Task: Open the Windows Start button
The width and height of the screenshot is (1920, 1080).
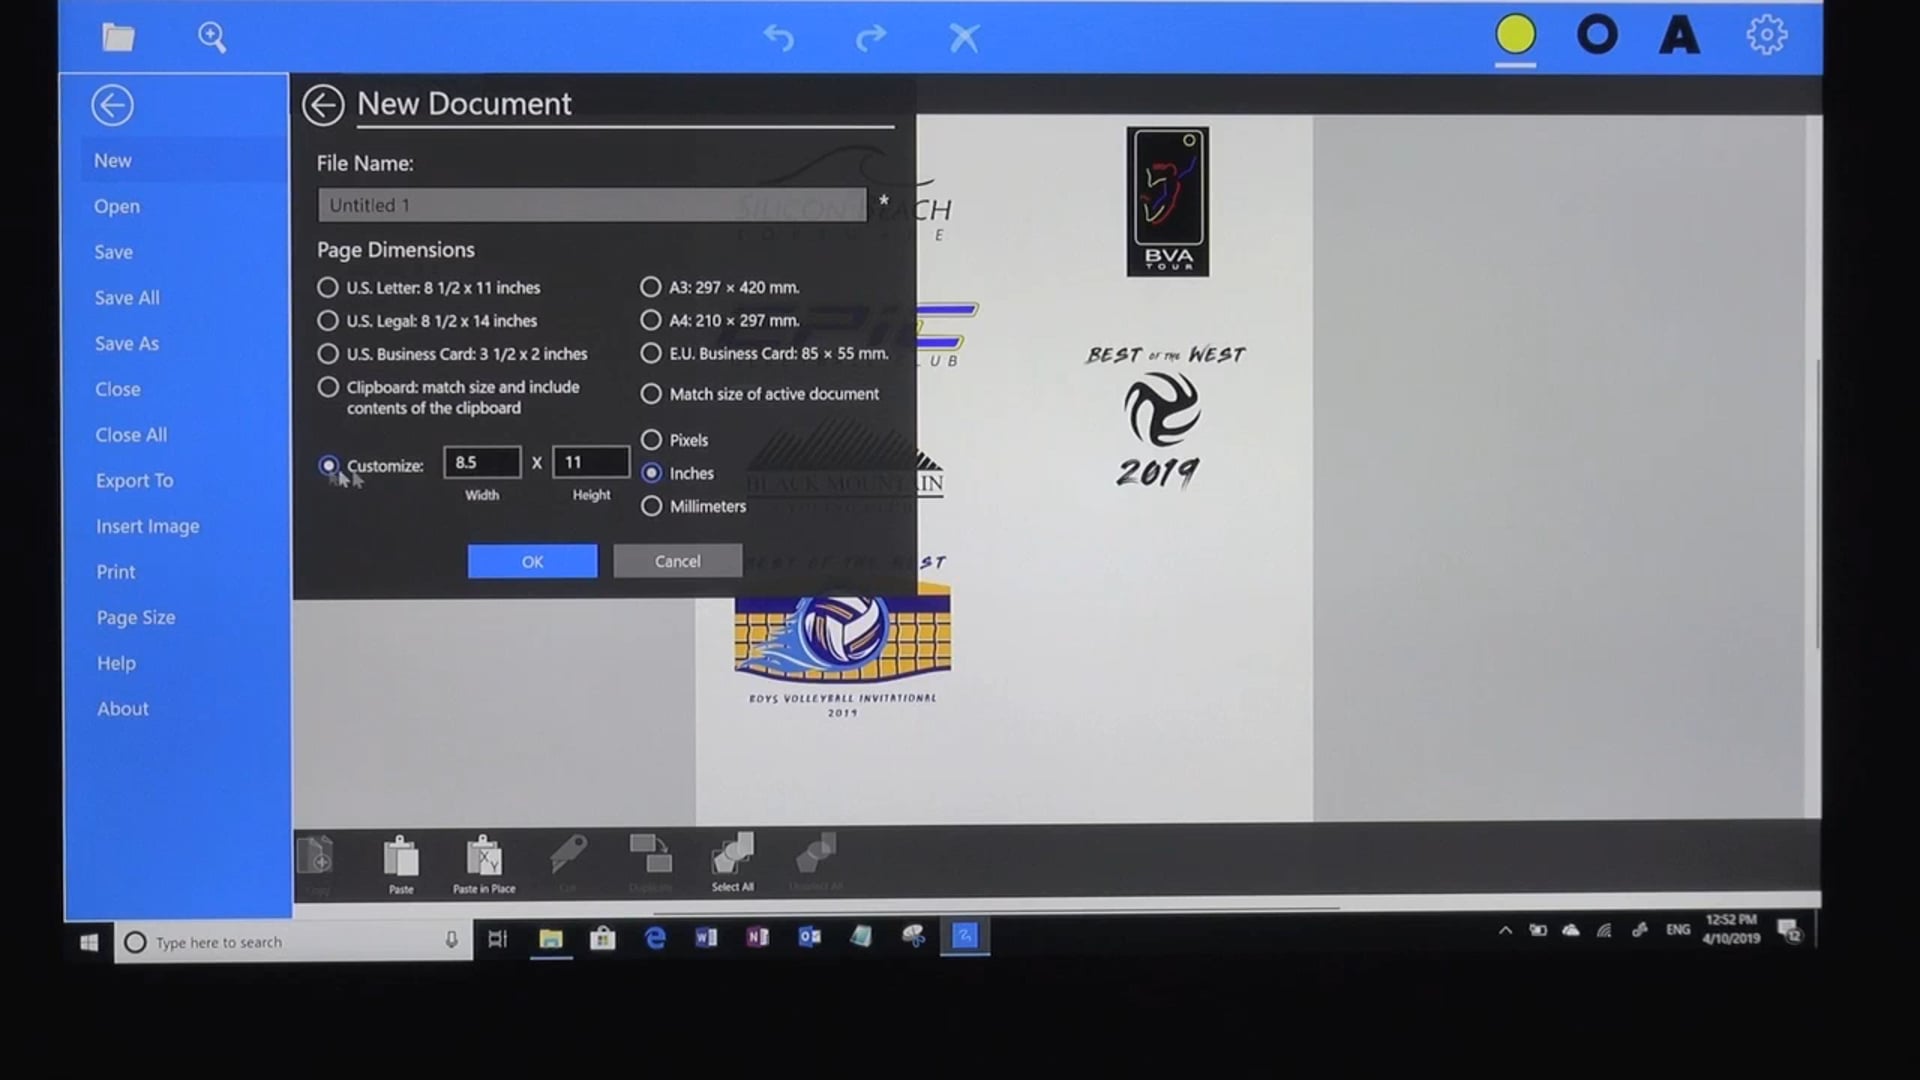Action: [89, 942]
